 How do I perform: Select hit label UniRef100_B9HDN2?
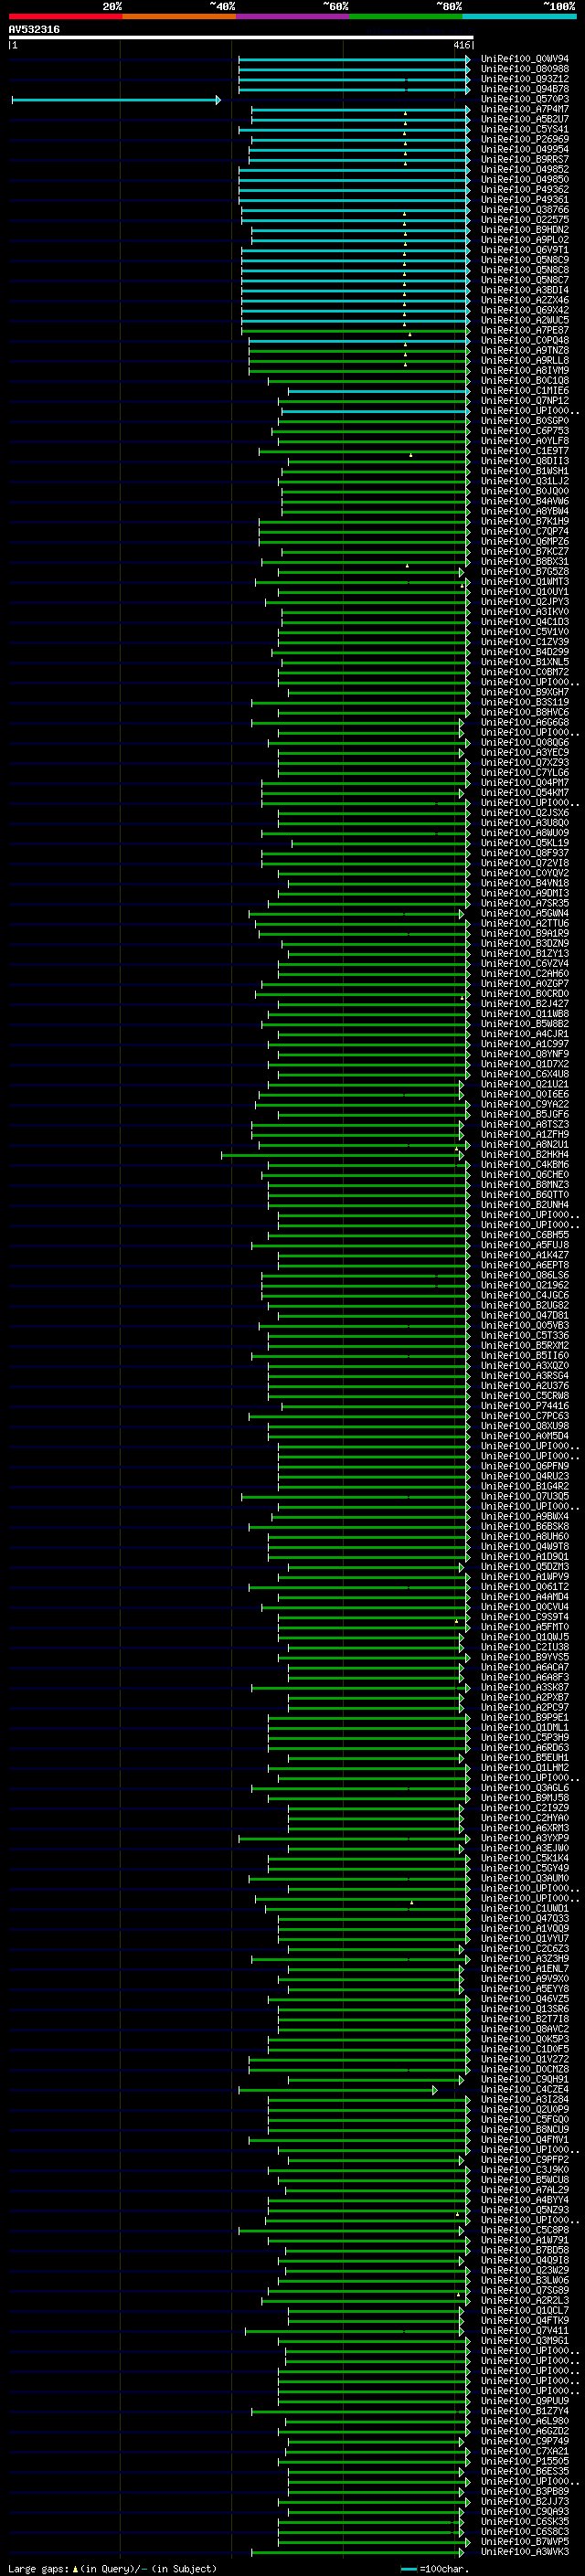(x=525, y=230)
